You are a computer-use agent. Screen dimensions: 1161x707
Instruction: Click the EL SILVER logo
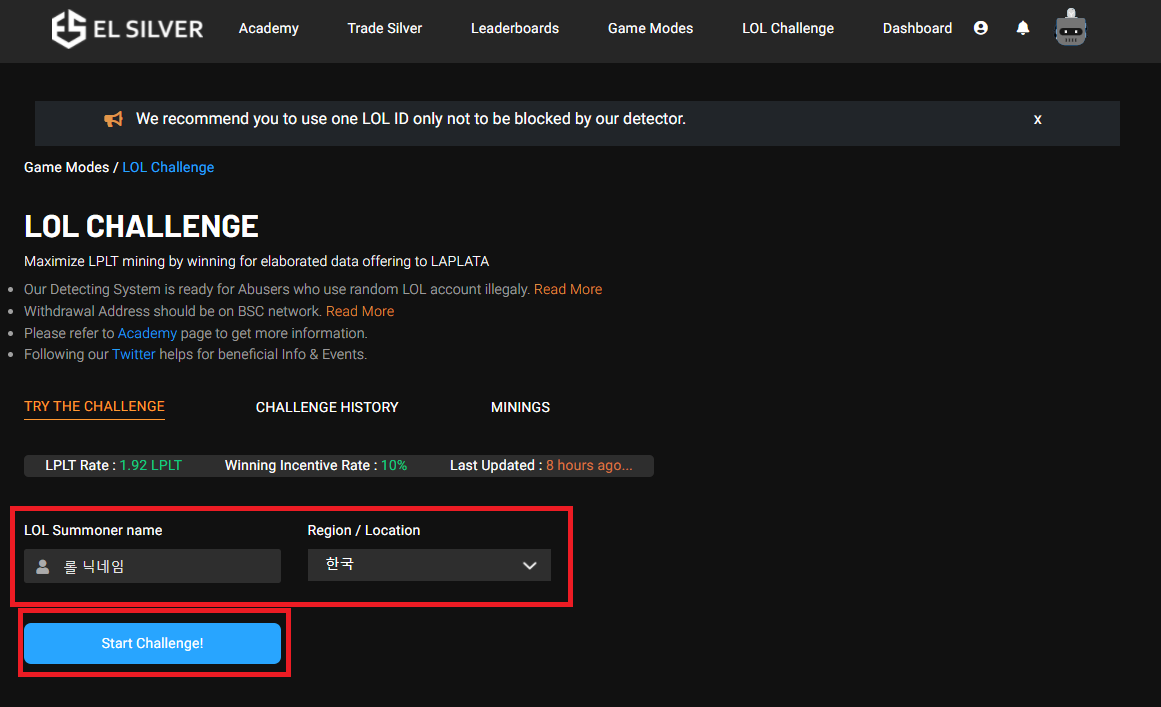tap(127, 29)
